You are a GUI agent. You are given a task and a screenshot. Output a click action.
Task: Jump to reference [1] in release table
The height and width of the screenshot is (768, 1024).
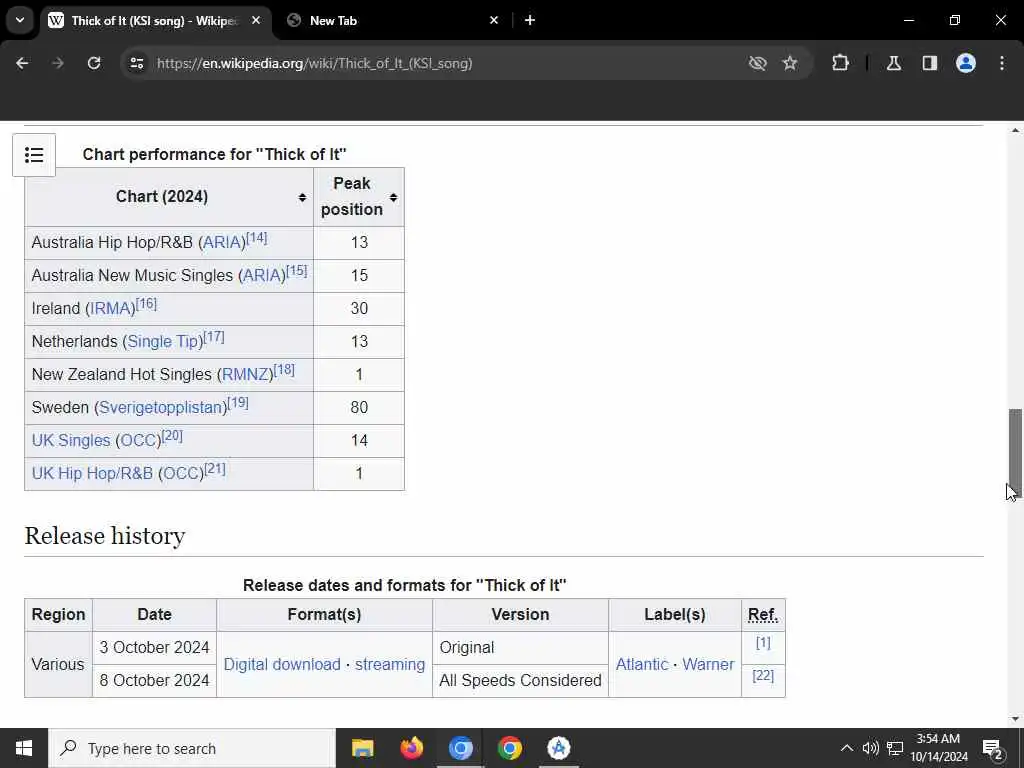(x=763, y=643)
